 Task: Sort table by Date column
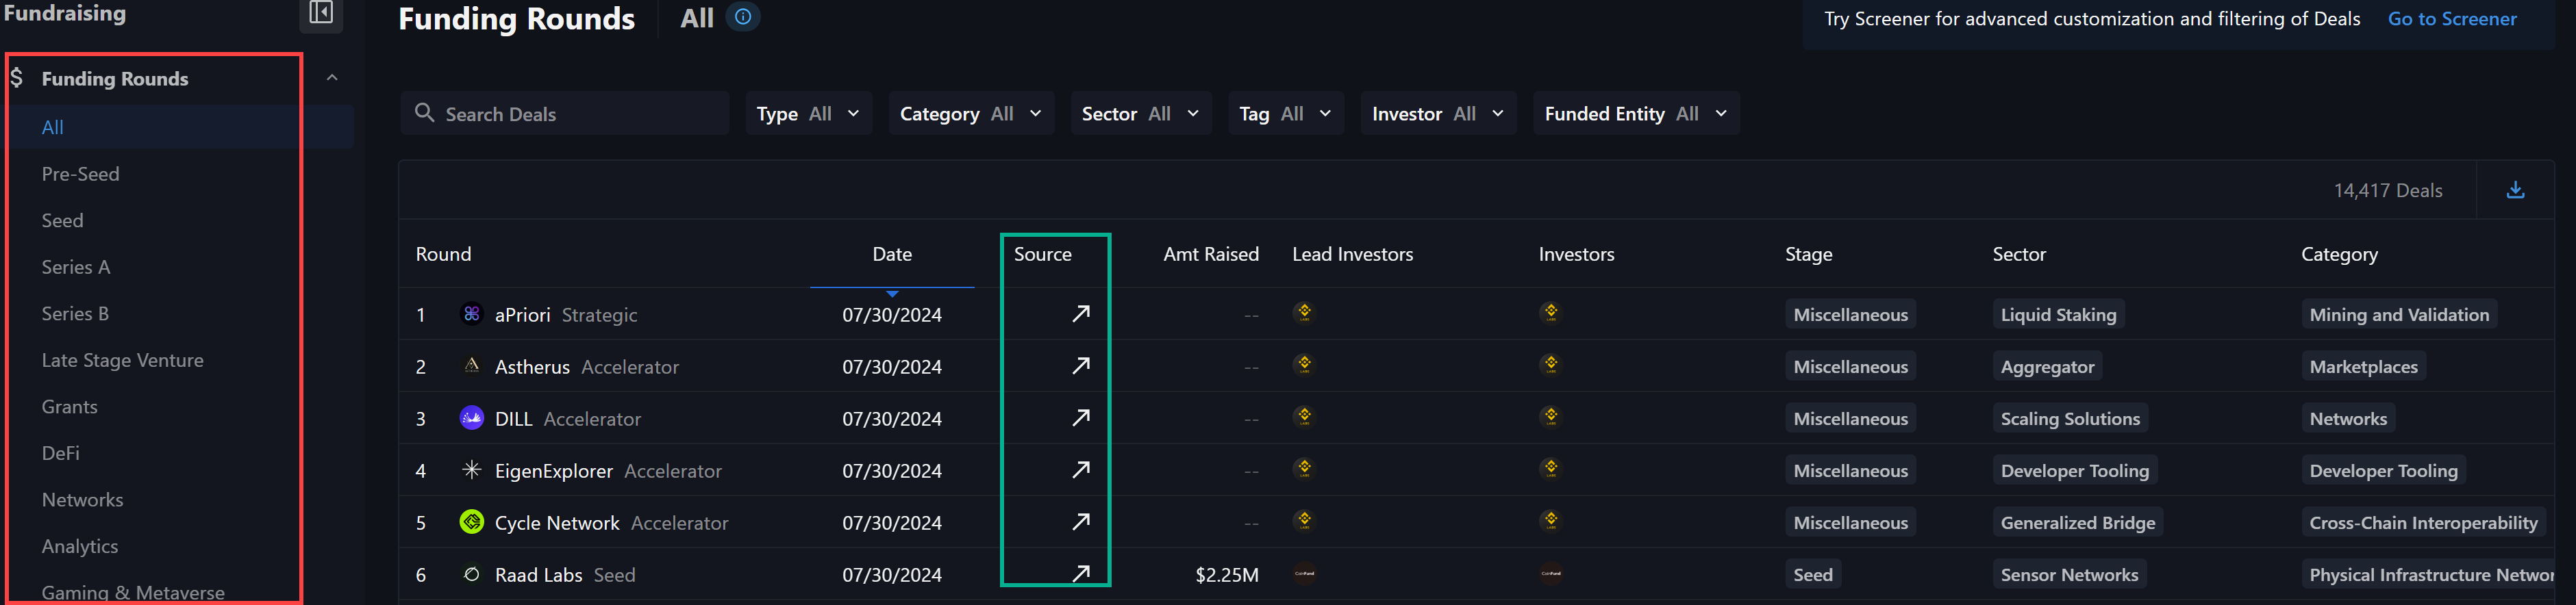point(892,254)
